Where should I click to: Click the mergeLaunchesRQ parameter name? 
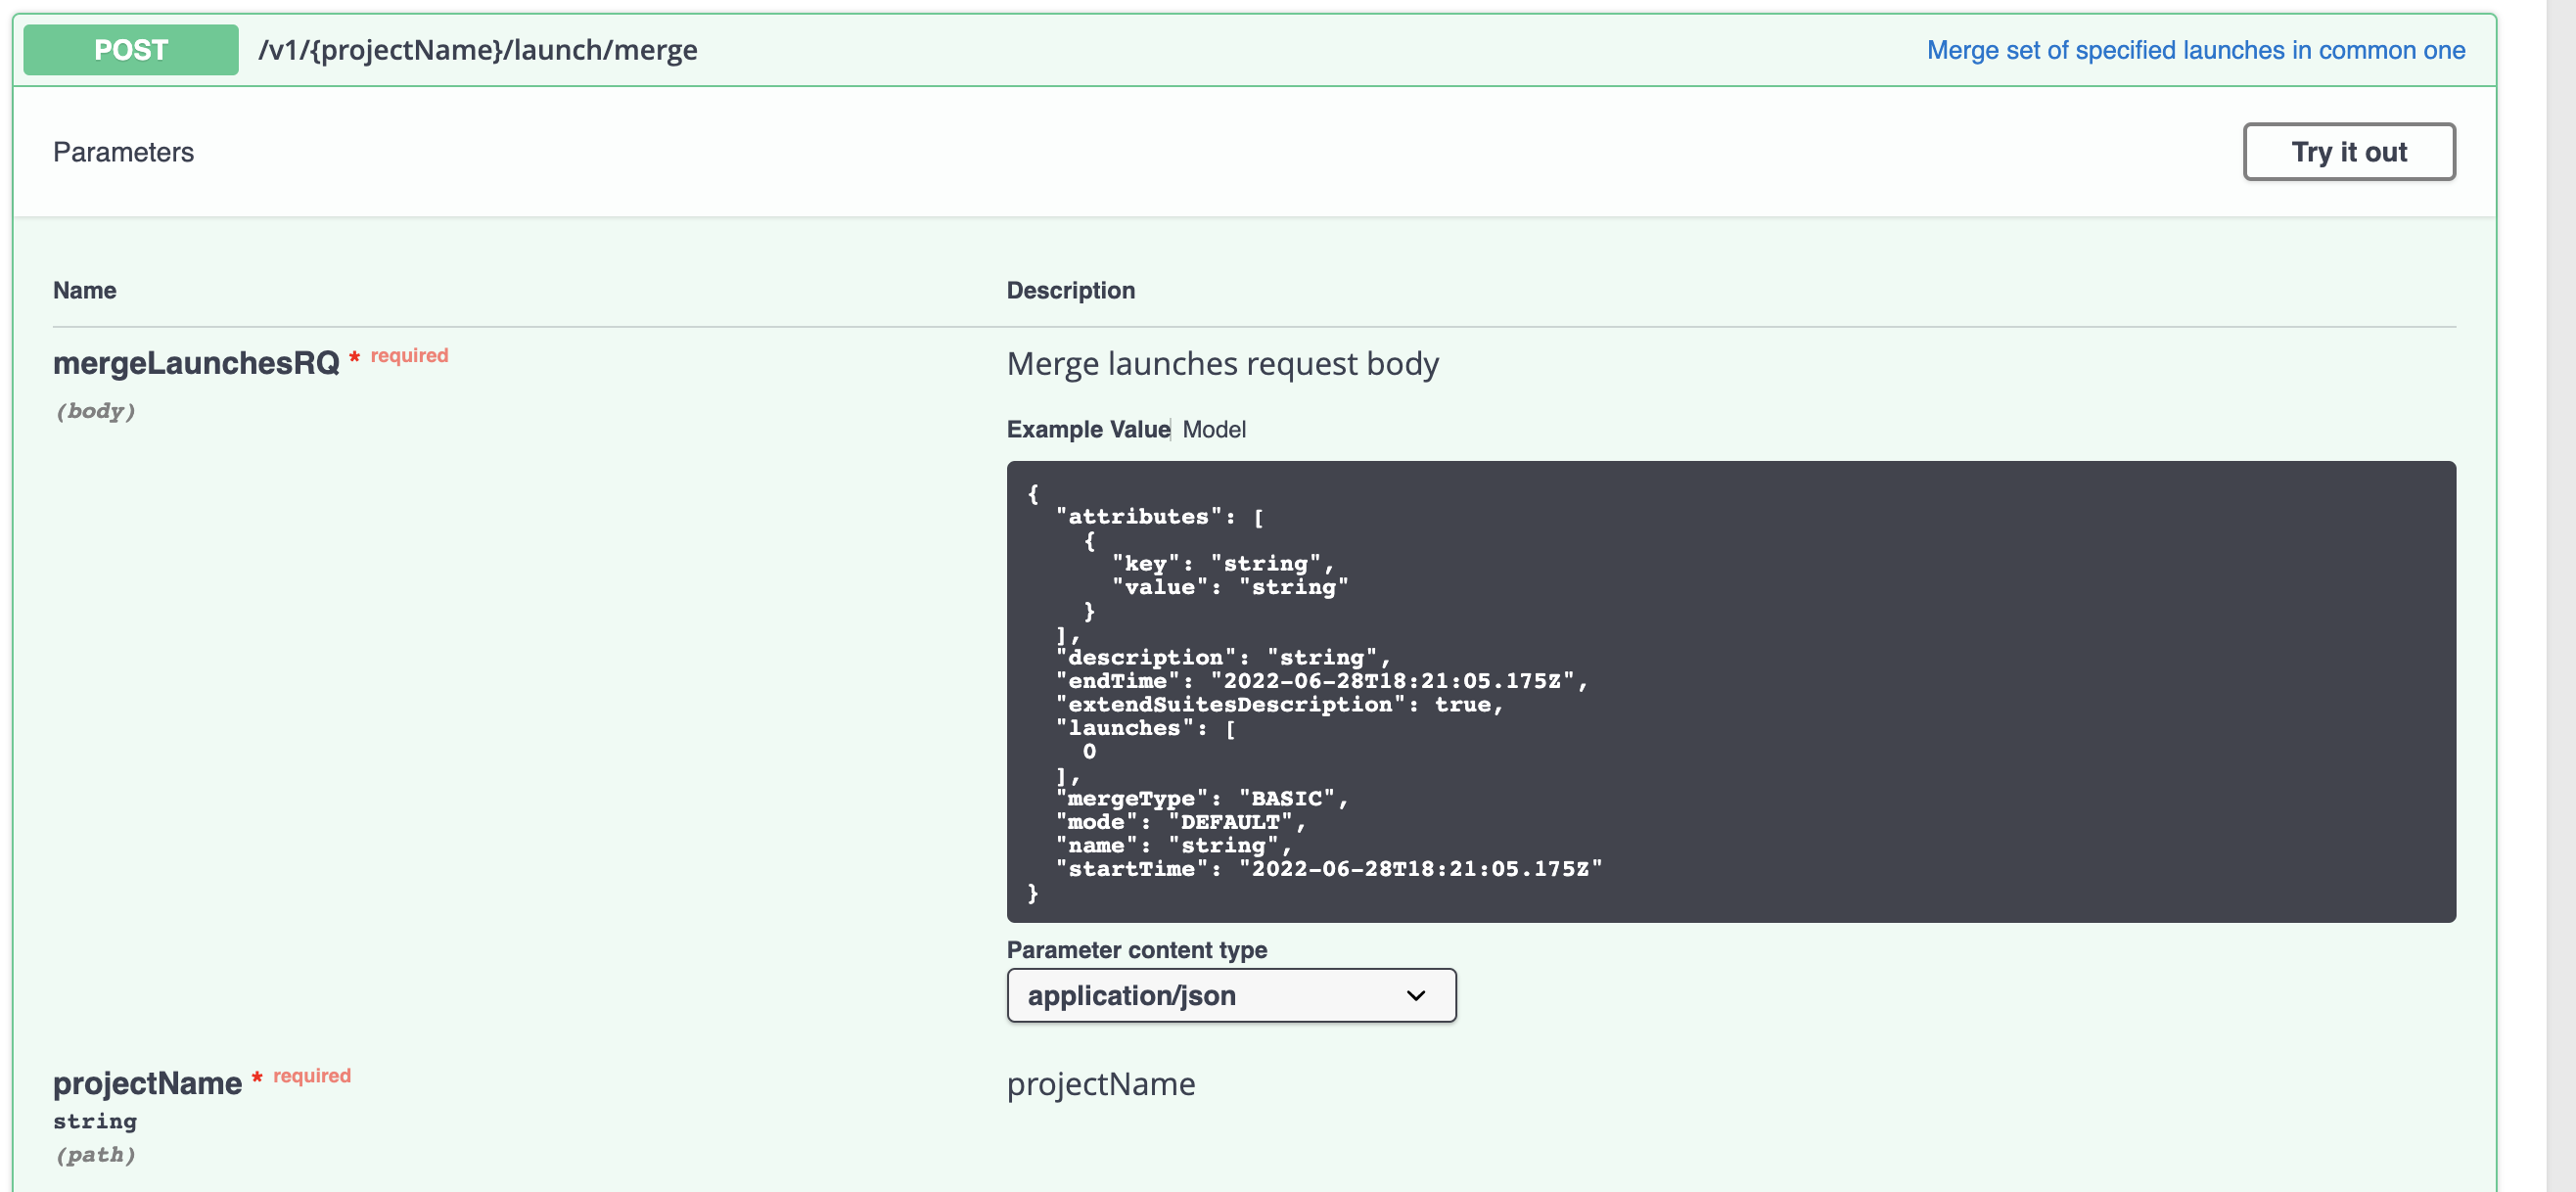tap(196, 363)
